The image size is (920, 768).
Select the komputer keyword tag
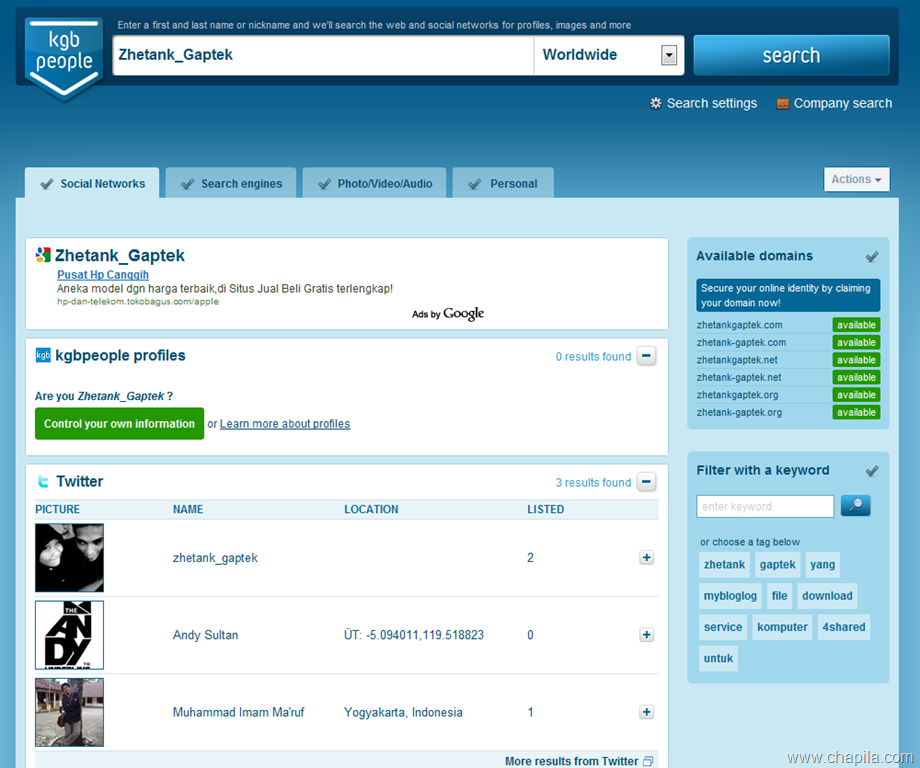782,627
